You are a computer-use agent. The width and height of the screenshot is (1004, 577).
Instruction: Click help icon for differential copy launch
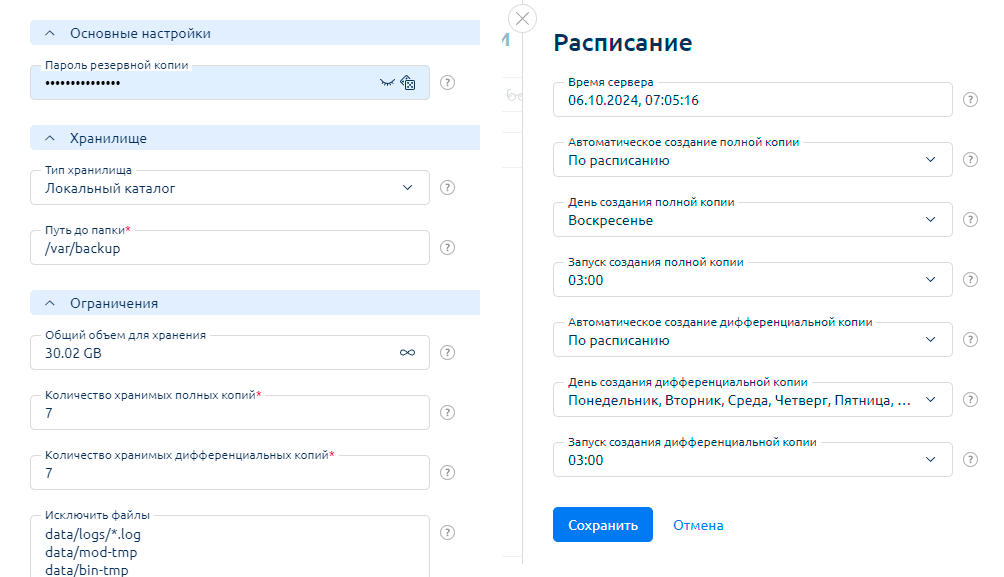click(x=970, y=460)
